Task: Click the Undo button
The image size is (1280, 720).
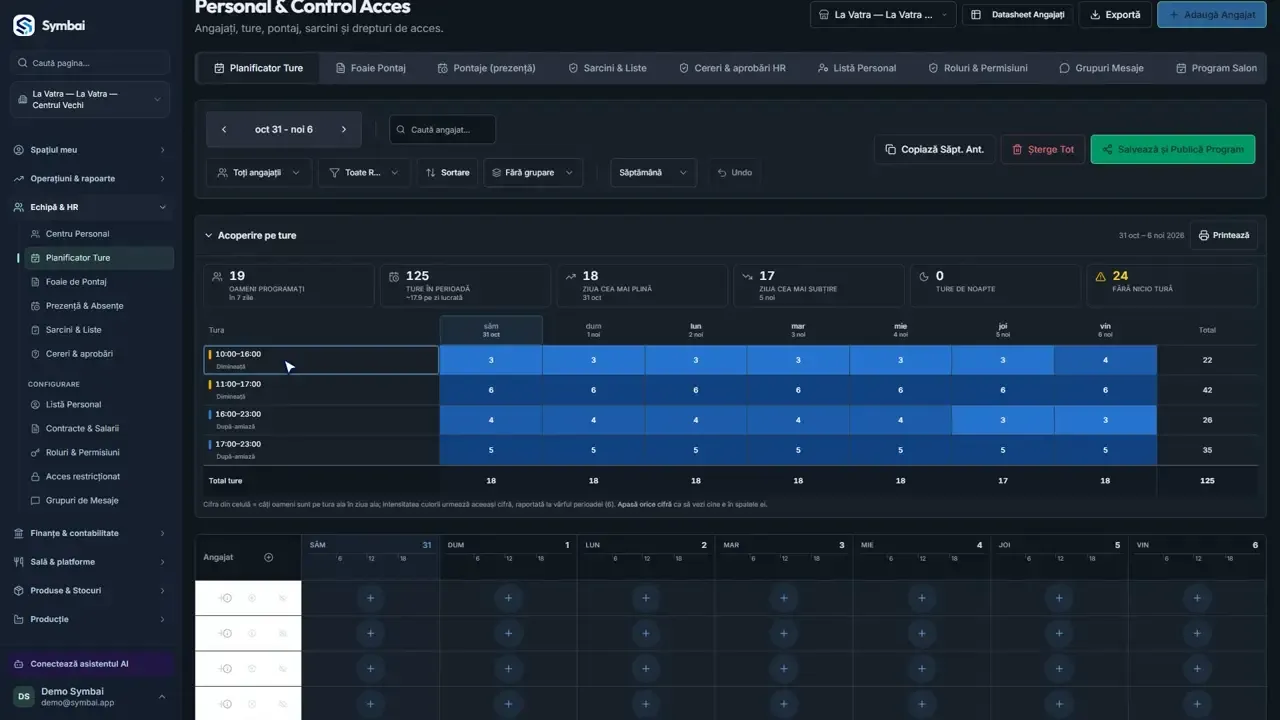Action: [734, 172]
